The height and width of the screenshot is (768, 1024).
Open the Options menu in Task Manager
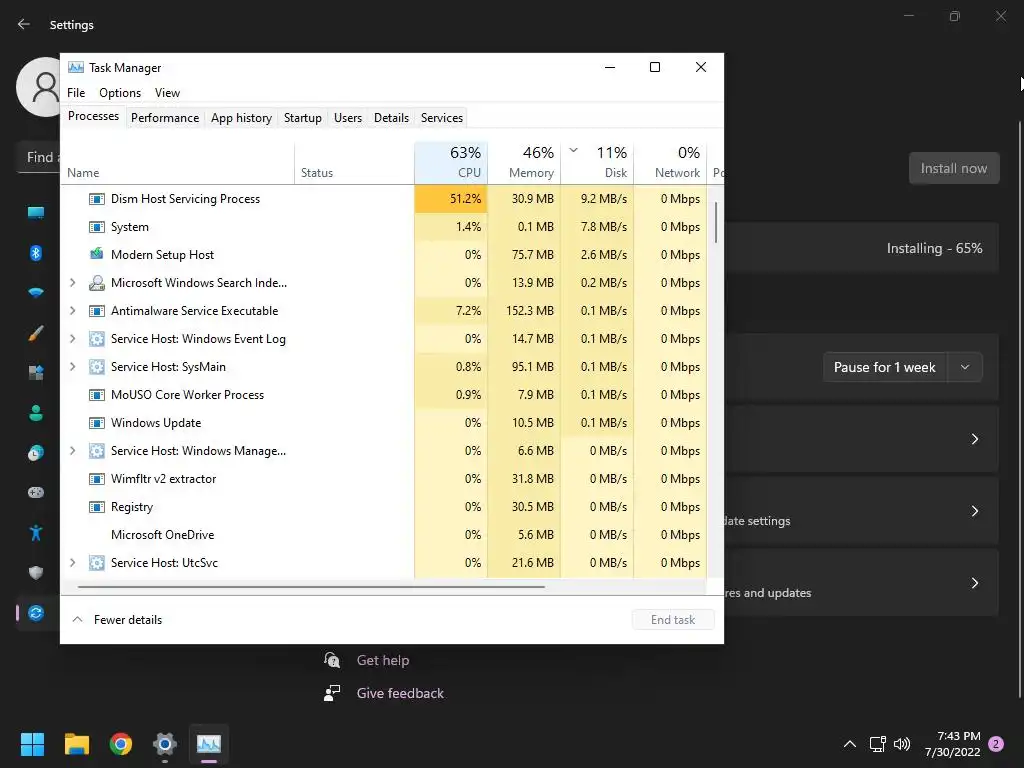pyautogui.click(x=120, y=93)
